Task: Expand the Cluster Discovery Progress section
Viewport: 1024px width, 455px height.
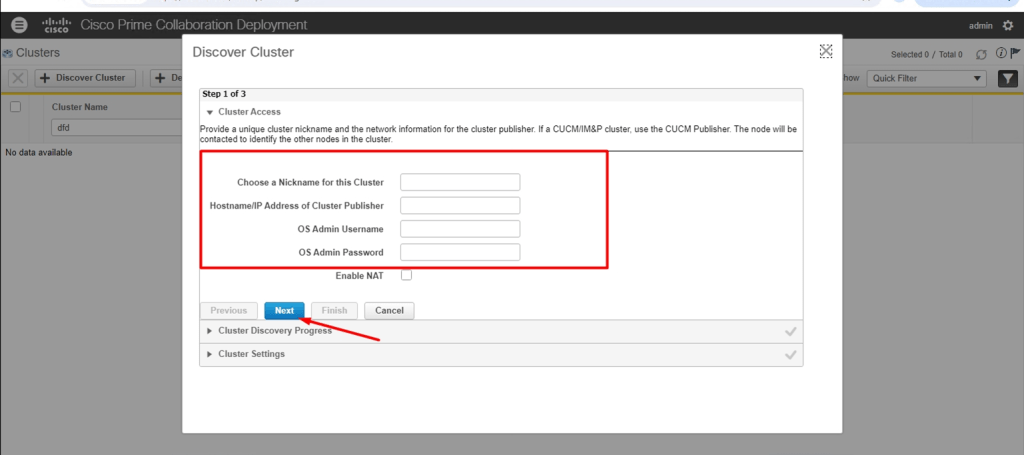Action: click(x=210, y=331)
